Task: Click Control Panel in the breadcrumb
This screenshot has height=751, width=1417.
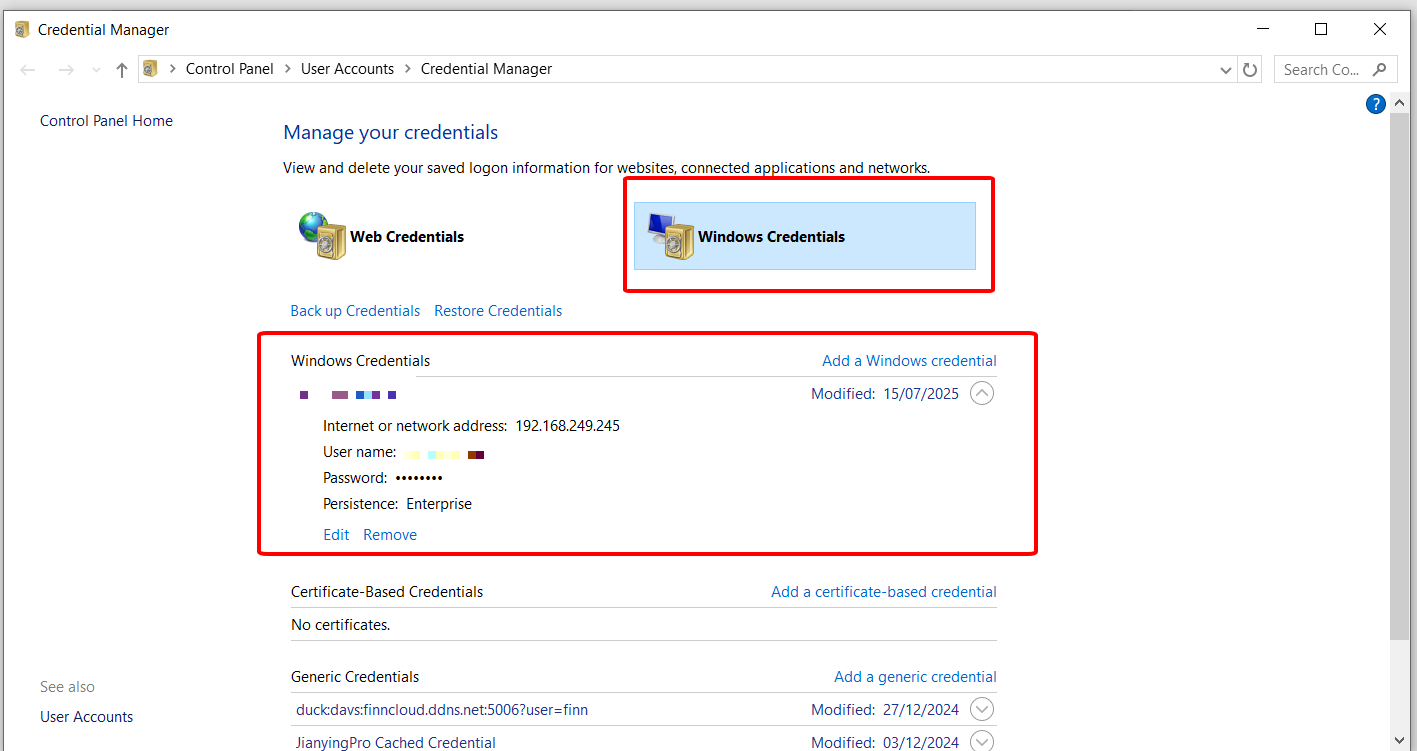Action: pyautogui.click(x=229, y=69)
